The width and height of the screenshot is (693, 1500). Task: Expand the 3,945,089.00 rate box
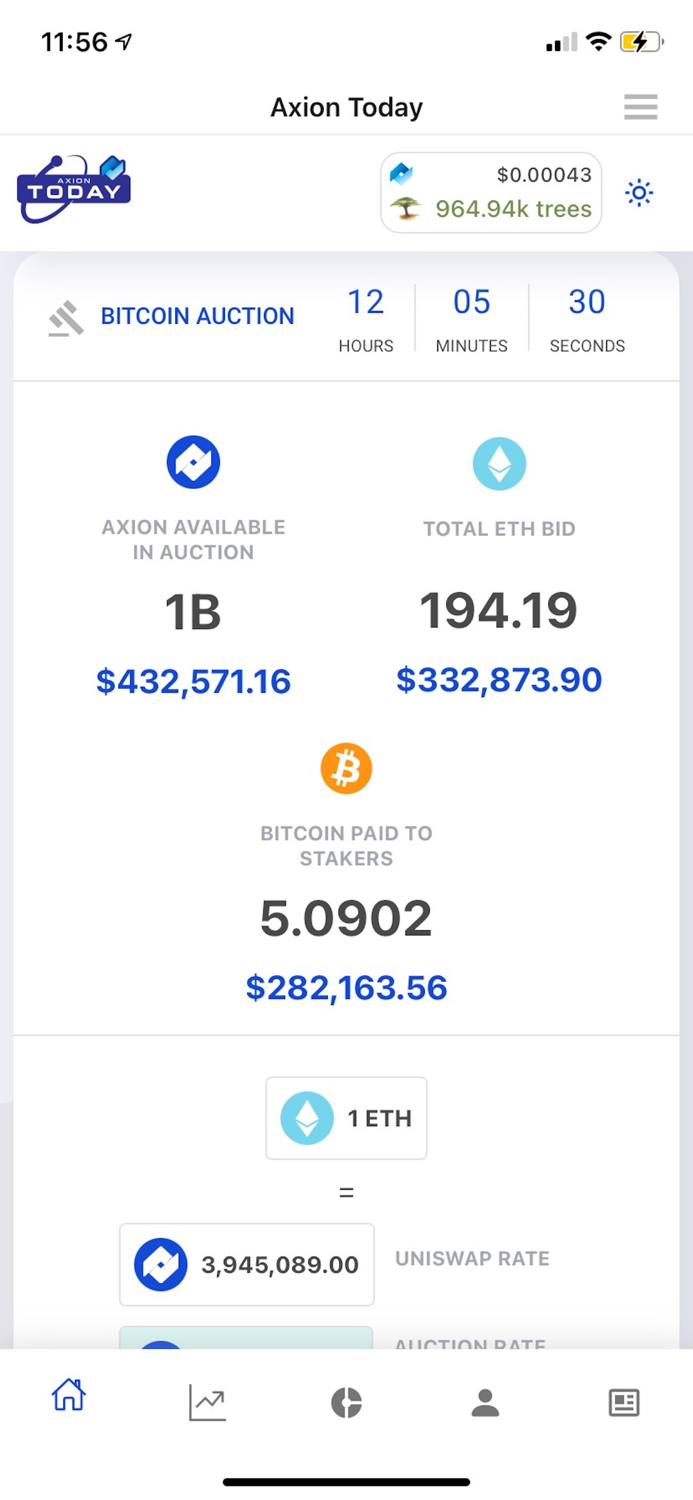coord(245,1264)
